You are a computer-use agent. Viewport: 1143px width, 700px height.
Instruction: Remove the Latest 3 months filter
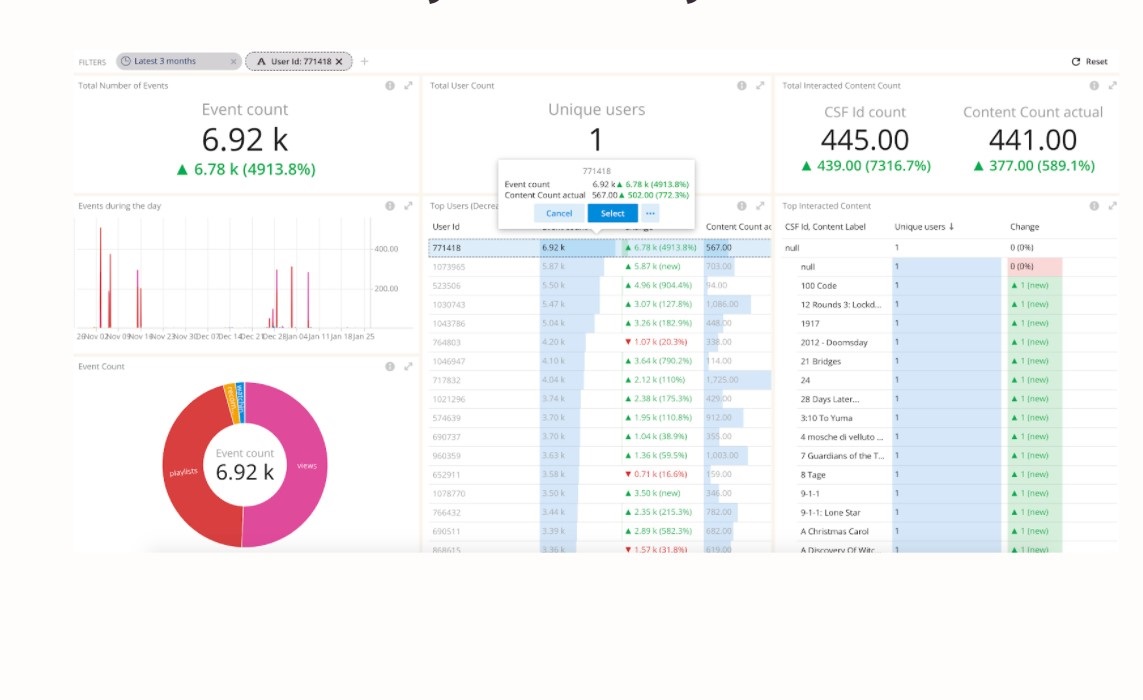click(233, 61)
